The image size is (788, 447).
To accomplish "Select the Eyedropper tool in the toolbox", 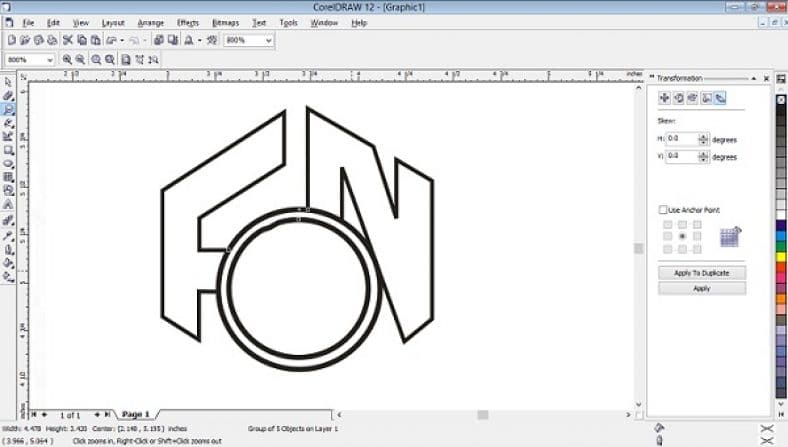I will pyautogui.click(x=8, y=235).
